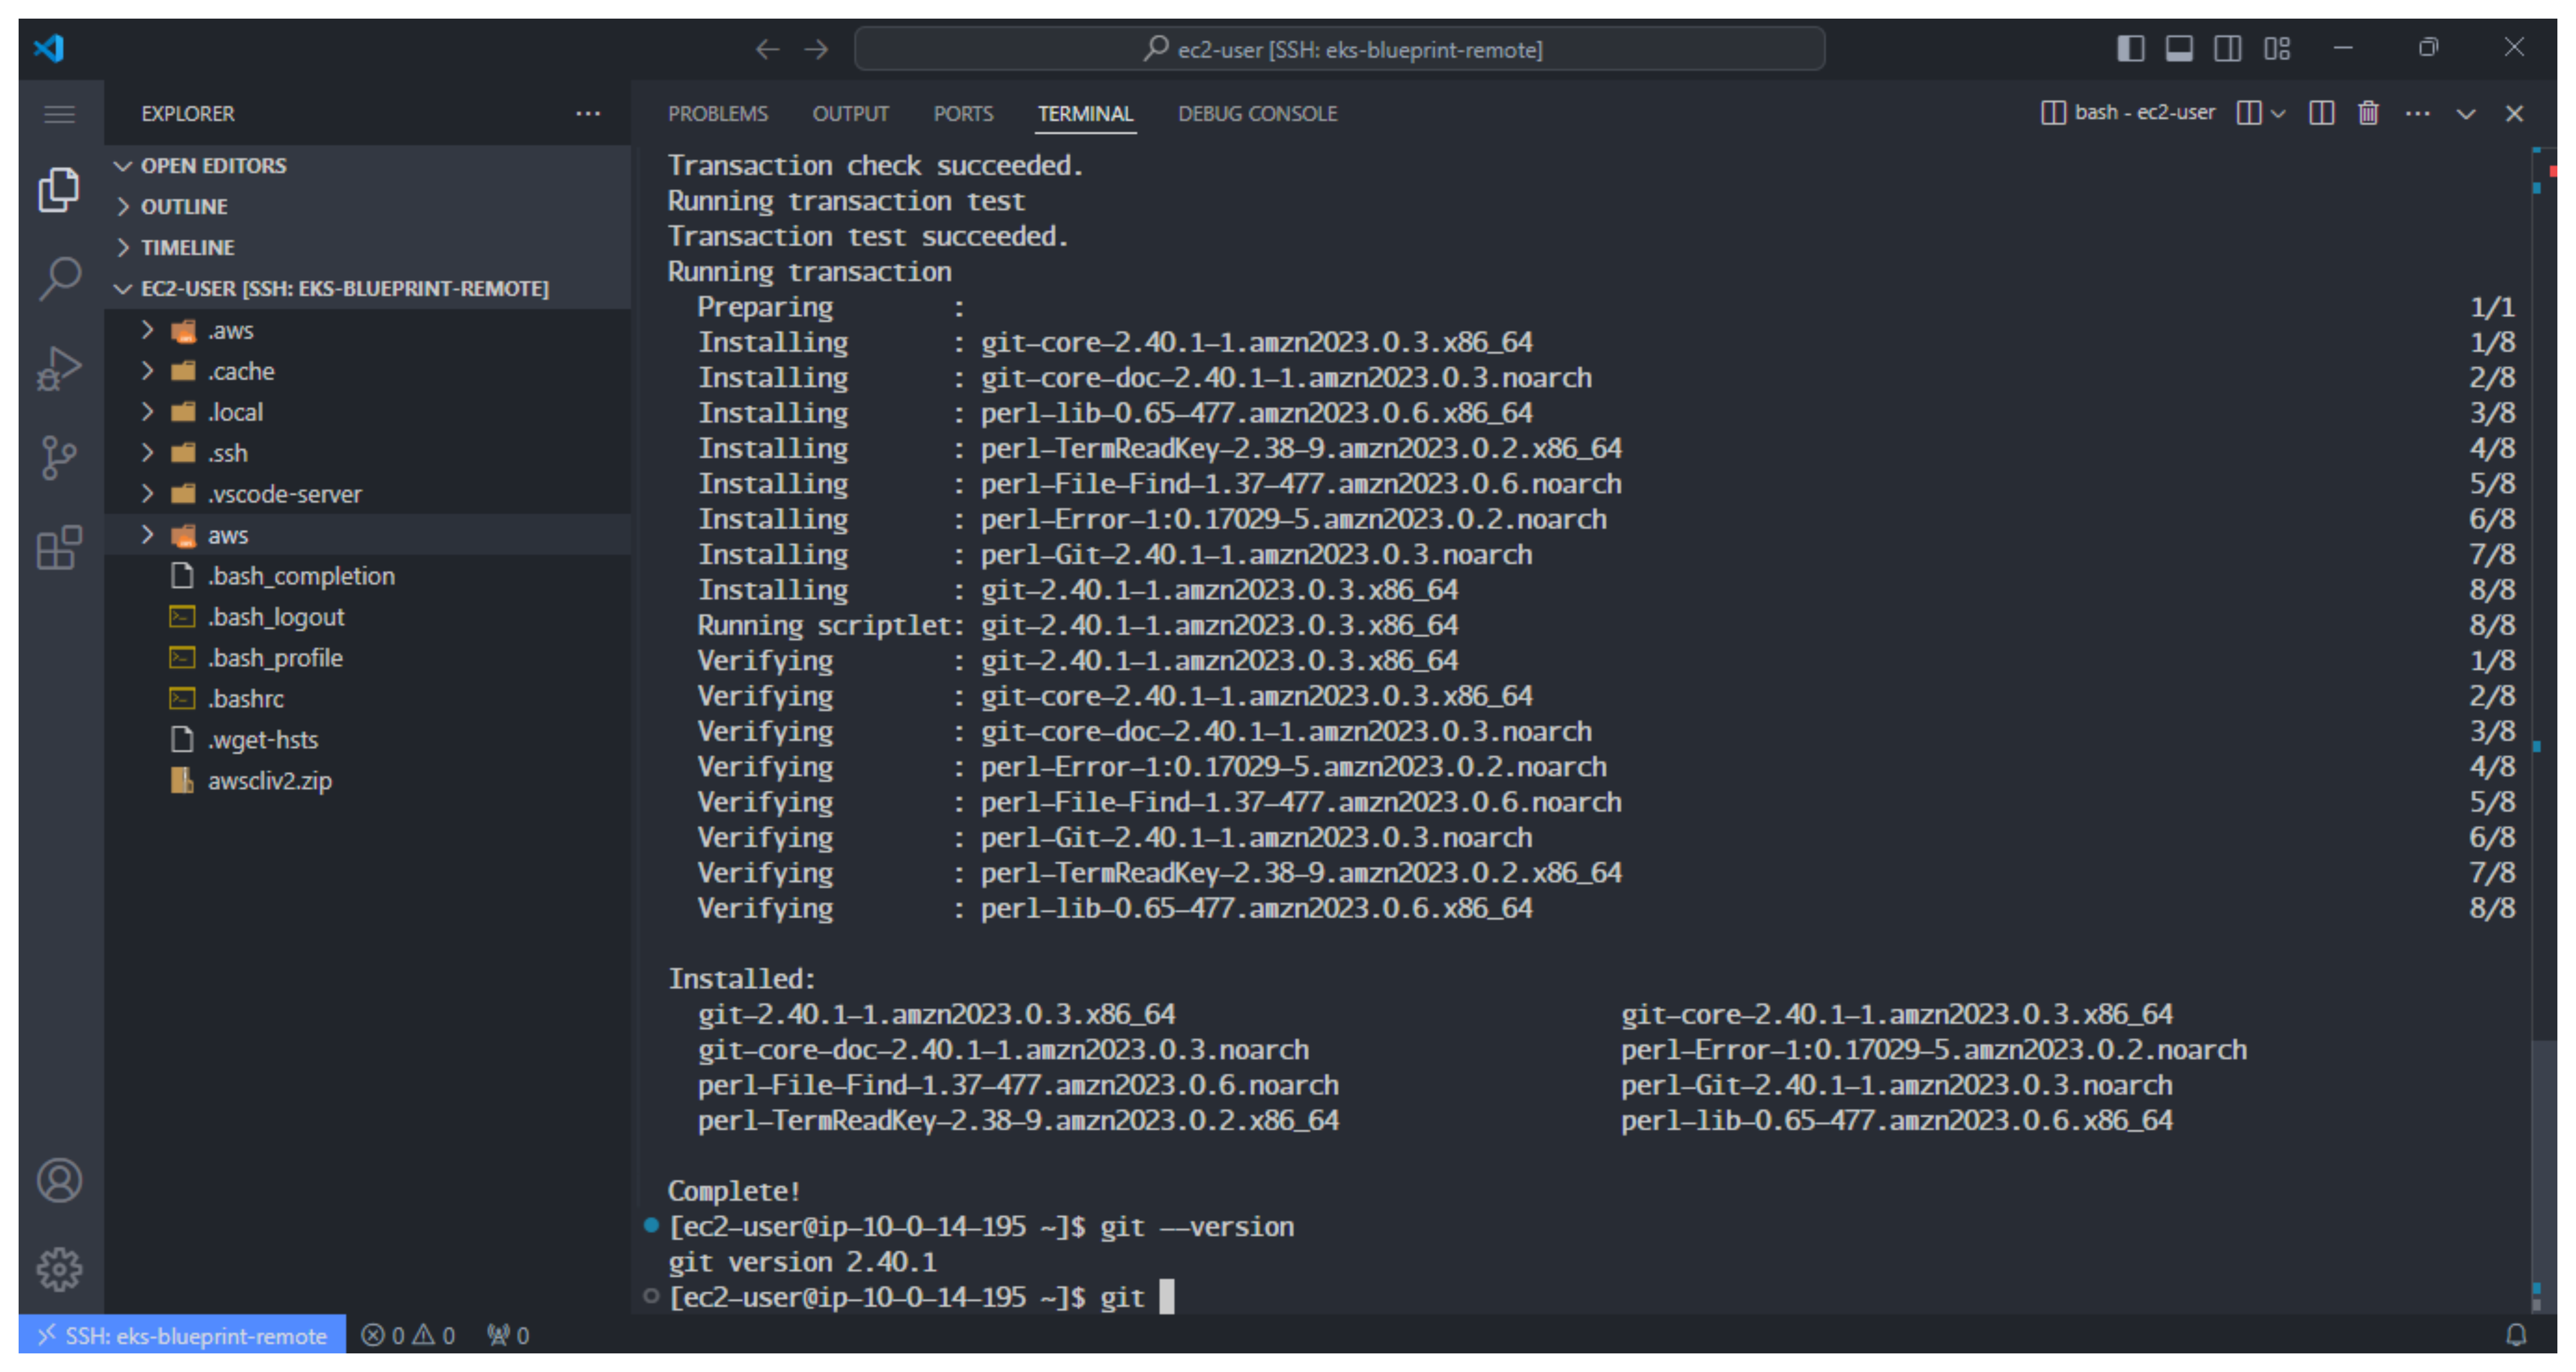Open Explorer views and more actions

[x=588, y=114]
